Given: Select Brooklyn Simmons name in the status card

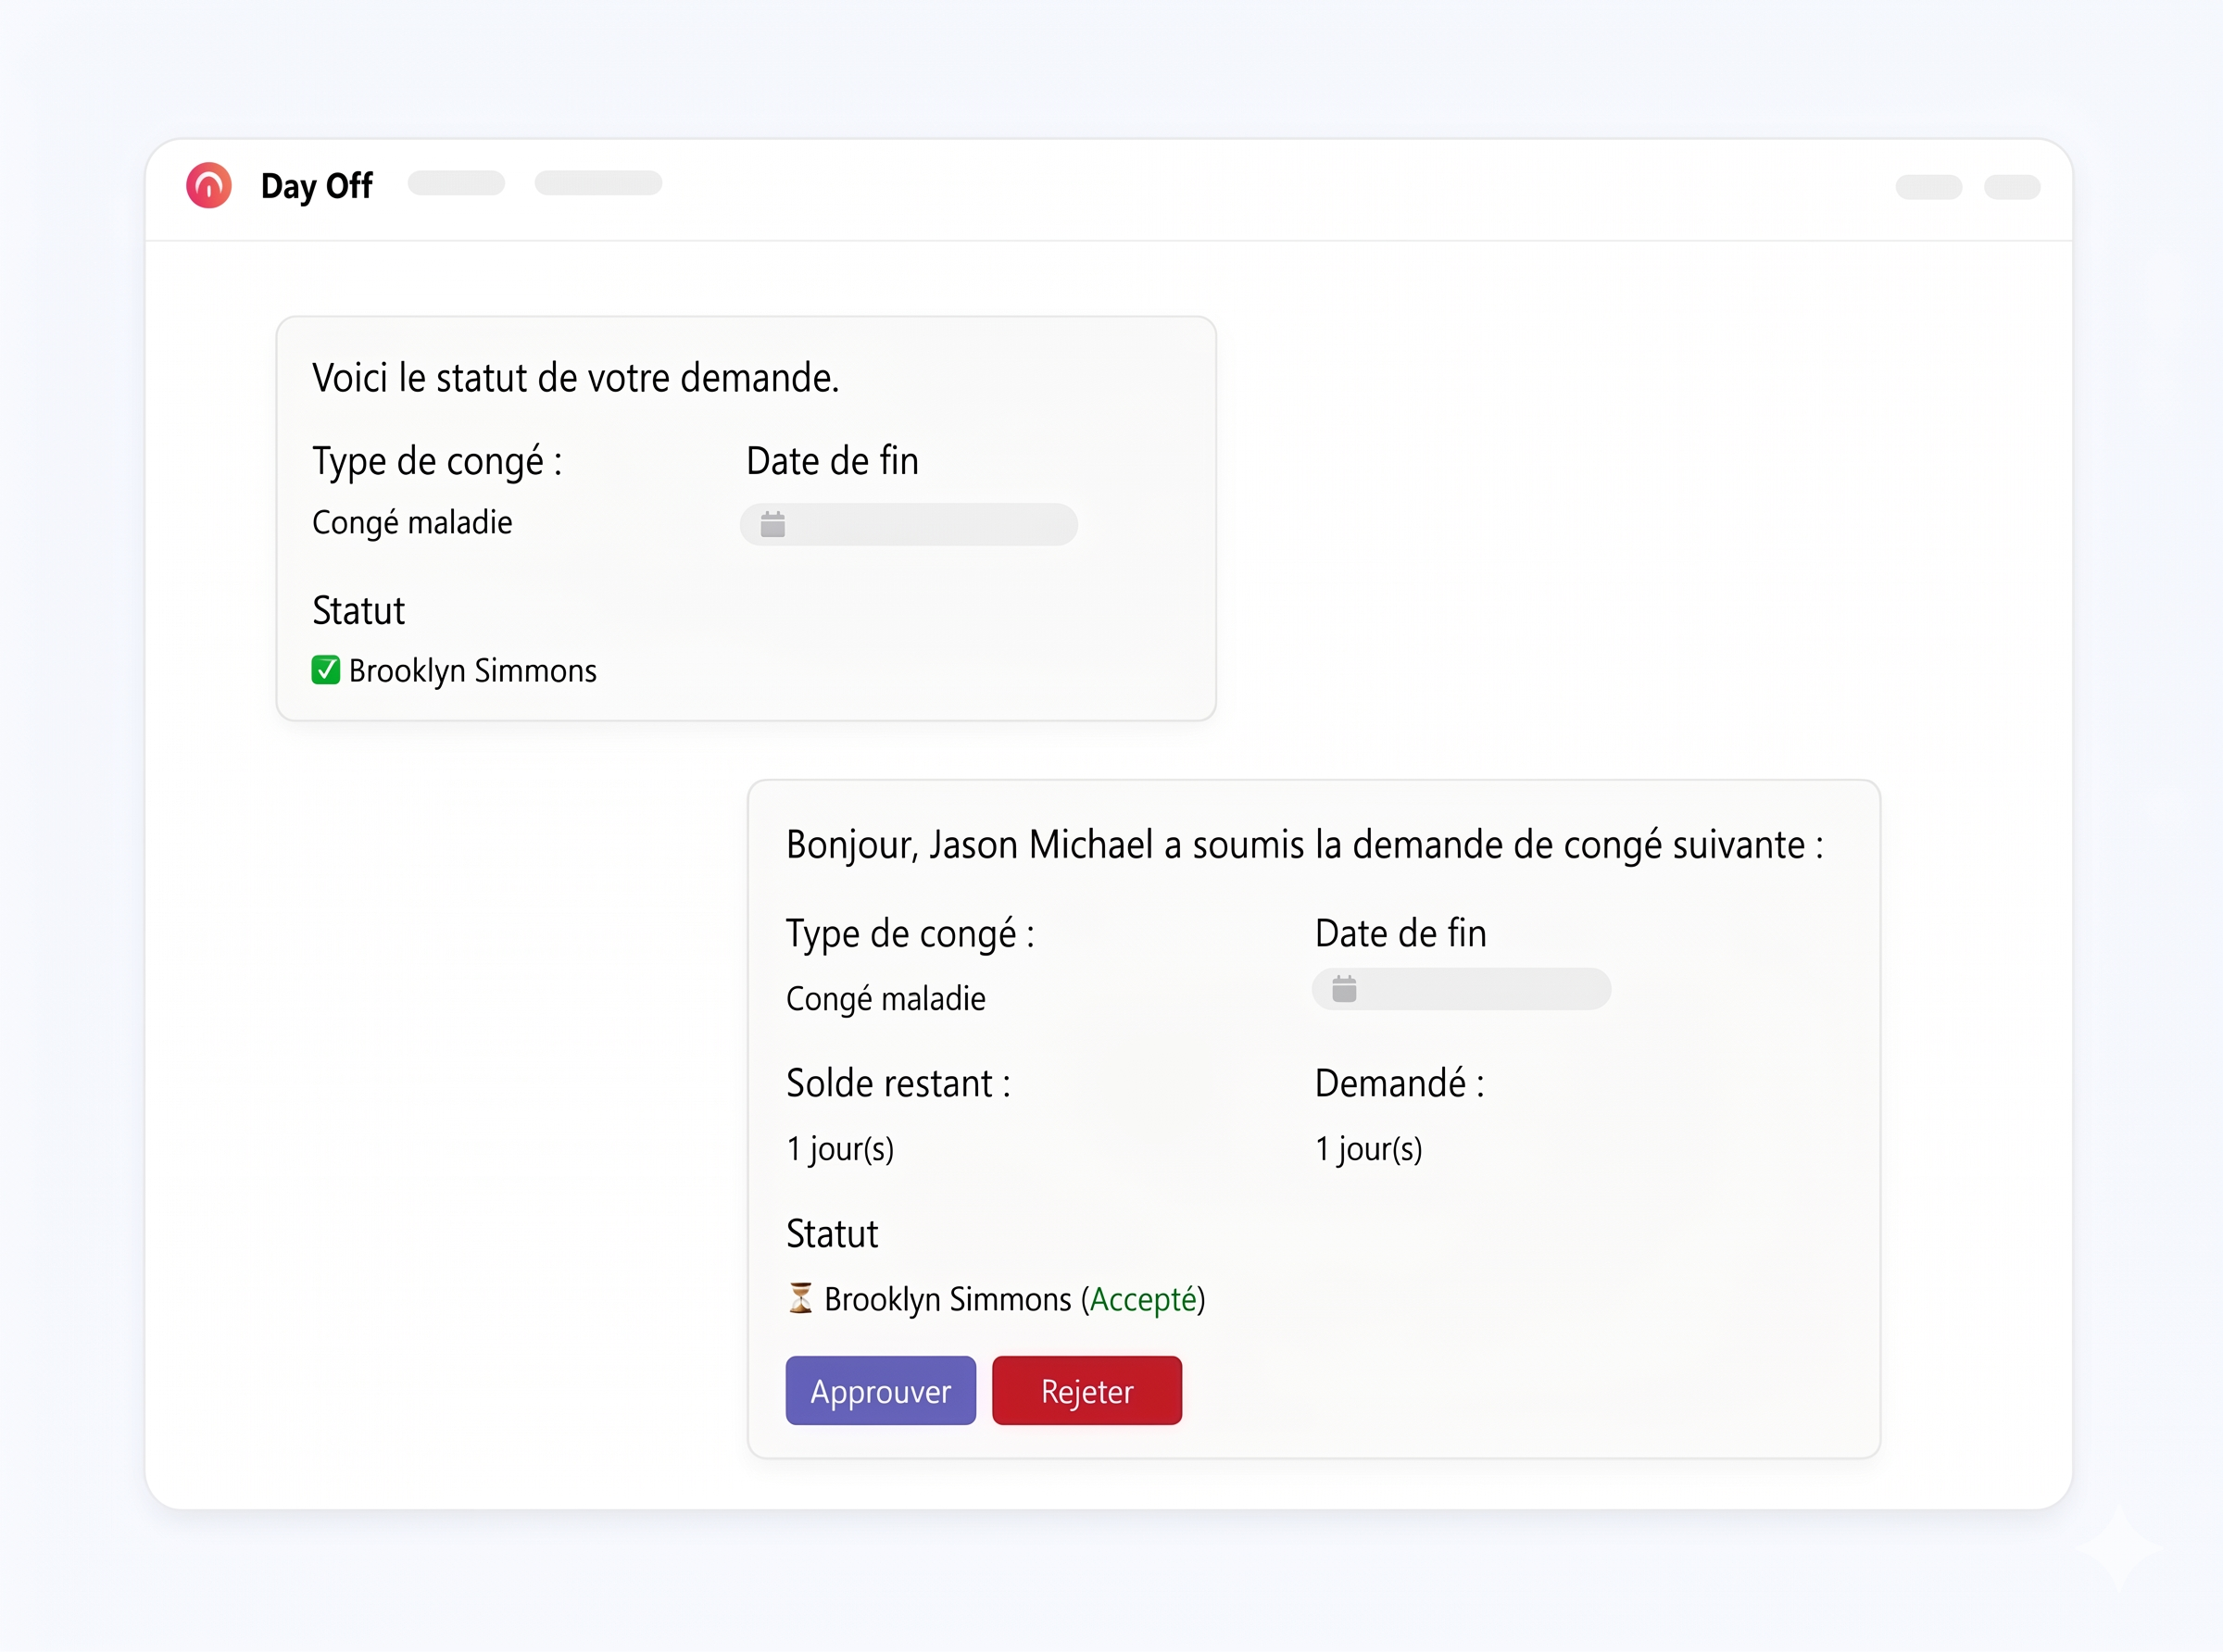Looking at the screenshot, I should tap(472, 670).
